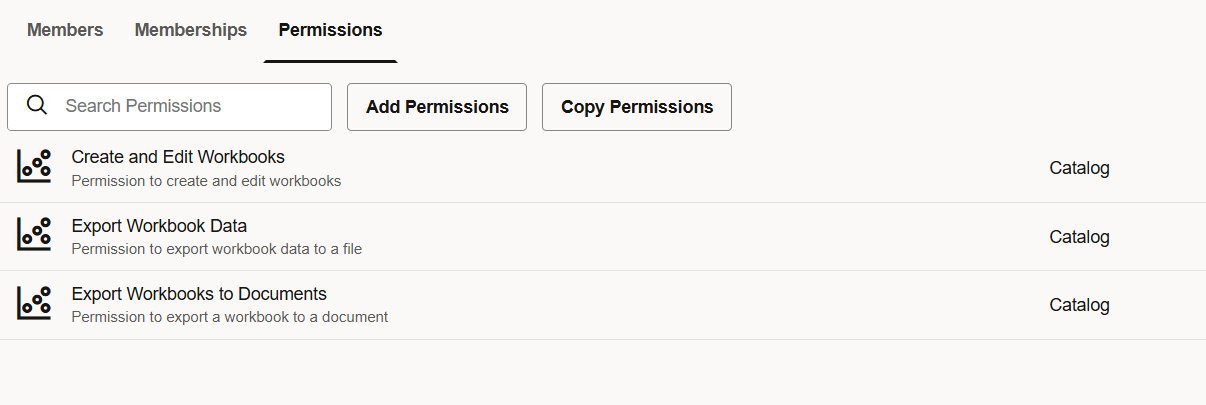This screenshot has height=405, width=1206.
Task: Click Catalog label on Create and Edit Workbooks row
Action: point(1079,168)
